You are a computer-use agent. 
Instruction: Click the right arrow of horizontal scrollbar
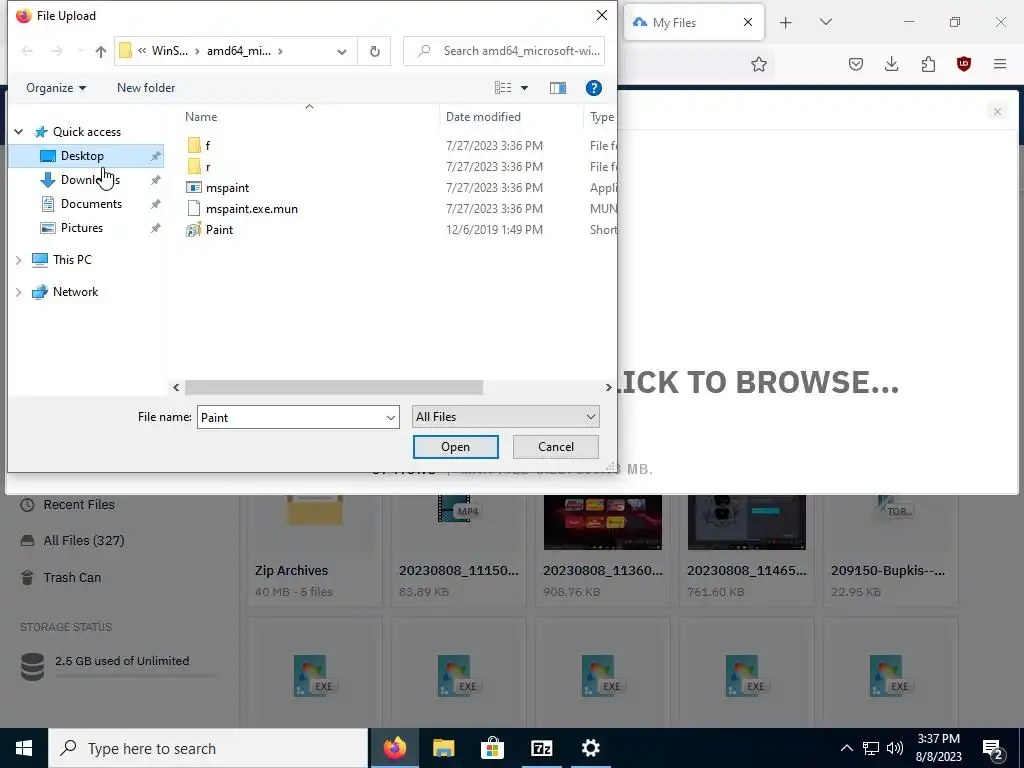(608, 387)
